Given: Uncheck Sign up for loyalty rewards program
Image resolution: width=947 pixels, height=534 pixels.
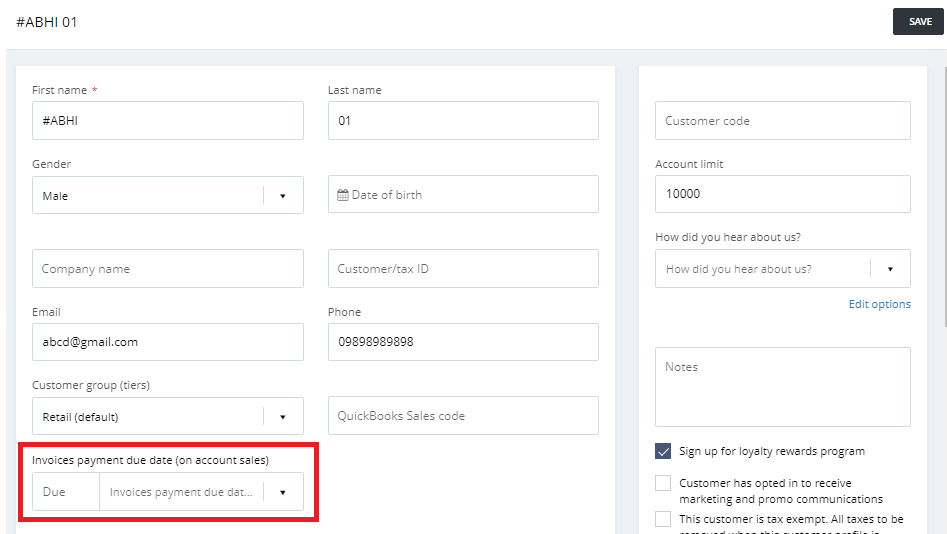Looking at the screenshot, I should click(x=663, y=451).
